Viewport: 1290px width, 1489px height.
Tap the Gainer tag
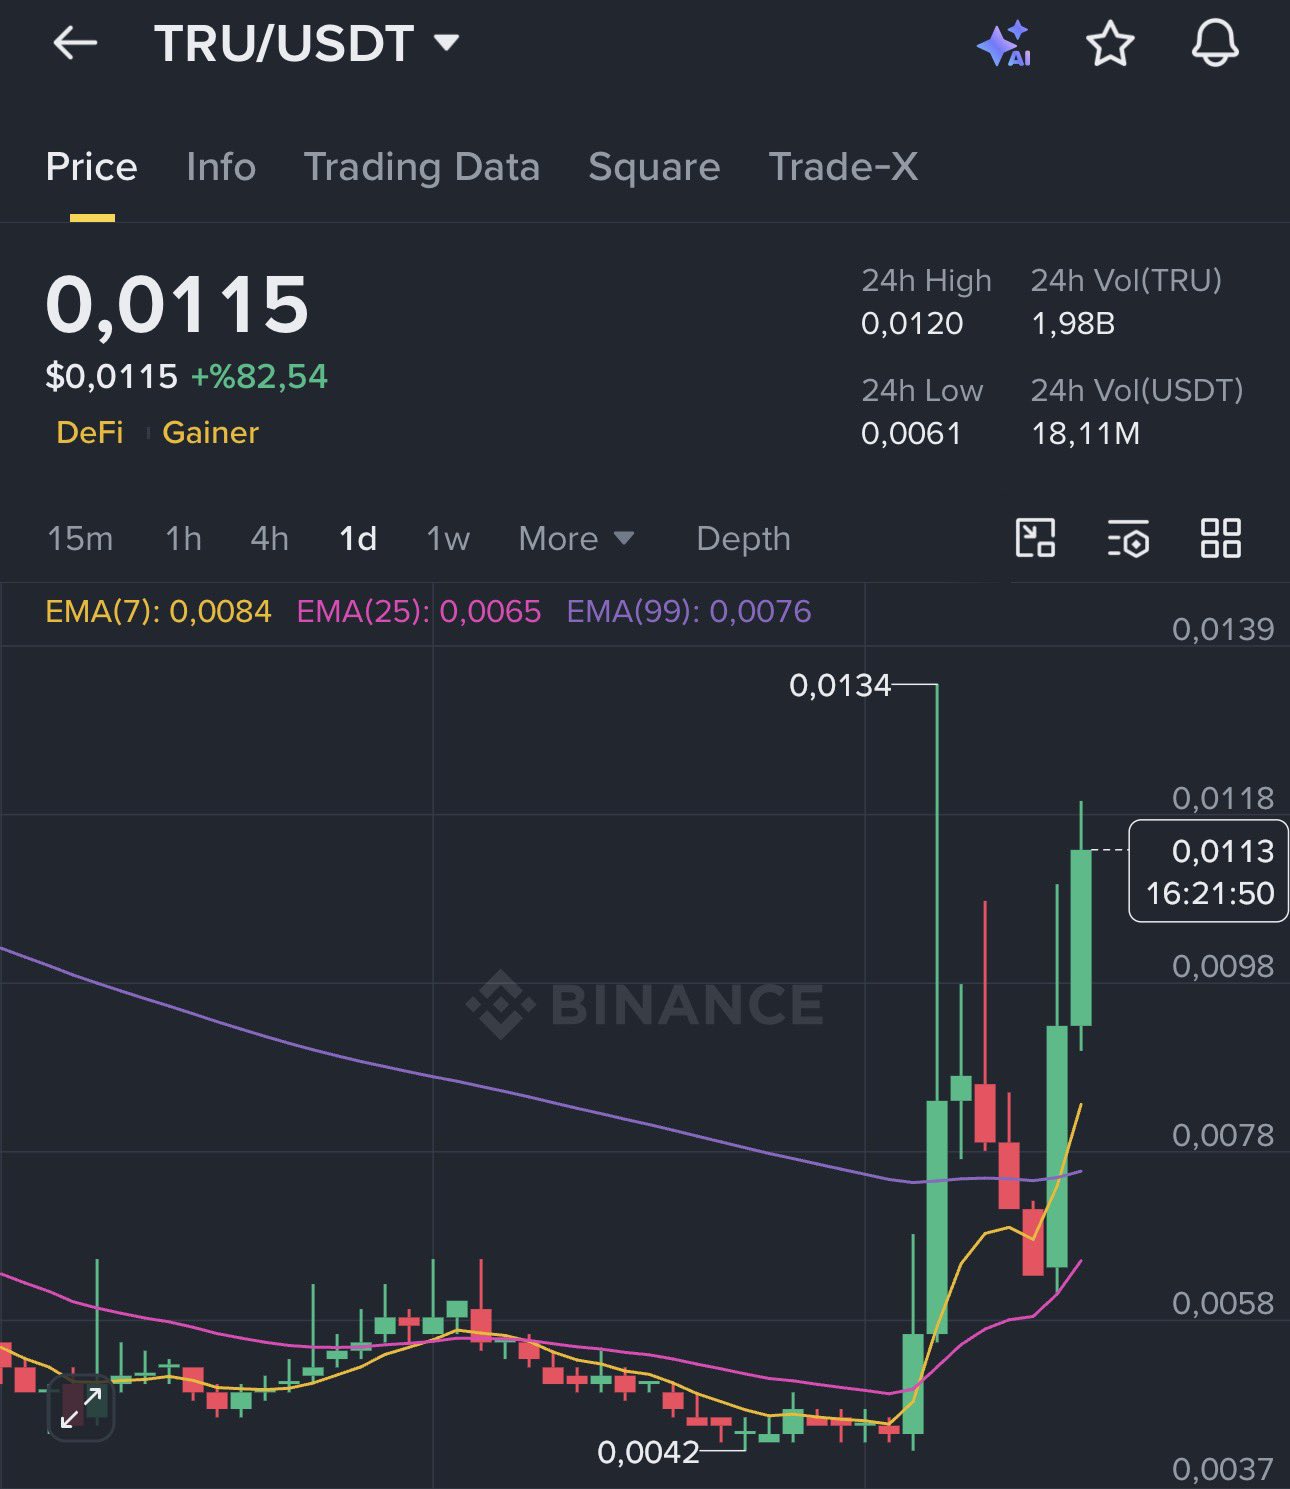210,432
